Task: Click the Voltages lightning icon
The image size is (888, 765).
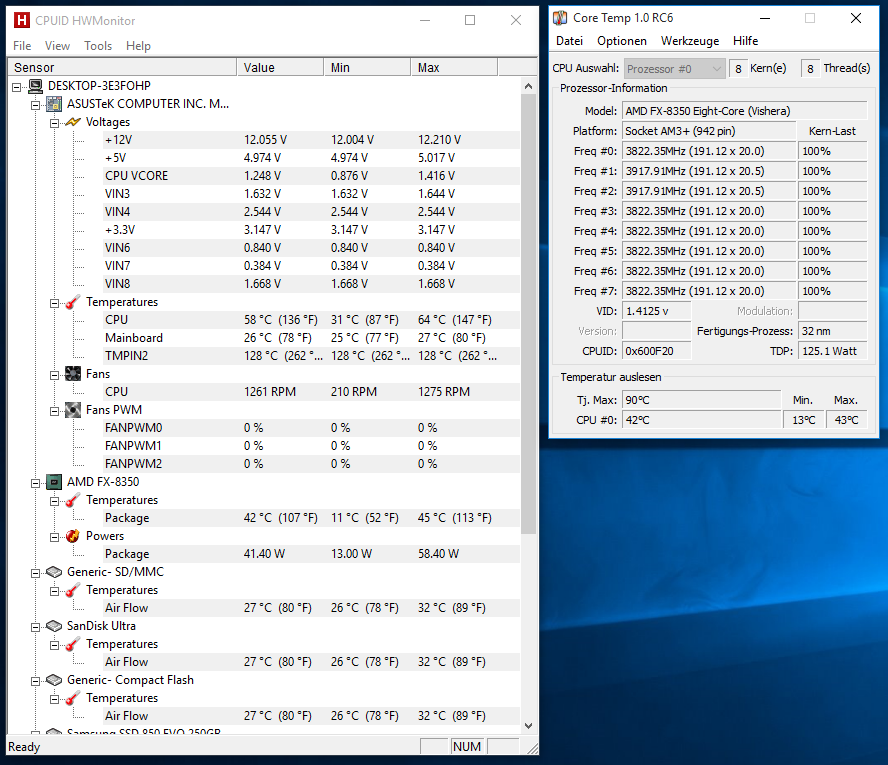Action: click(73, 122)
